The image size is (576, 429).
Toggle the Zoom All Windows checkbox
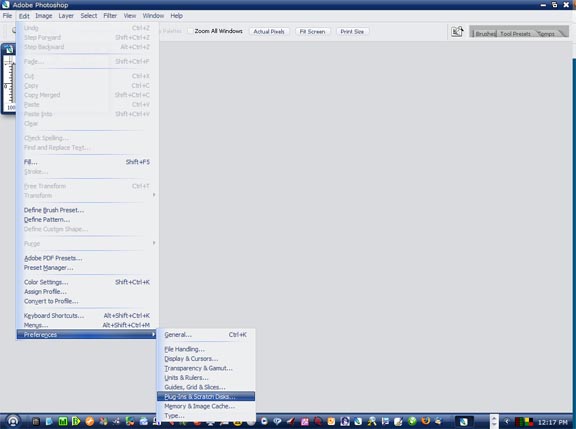pos(190,31)
